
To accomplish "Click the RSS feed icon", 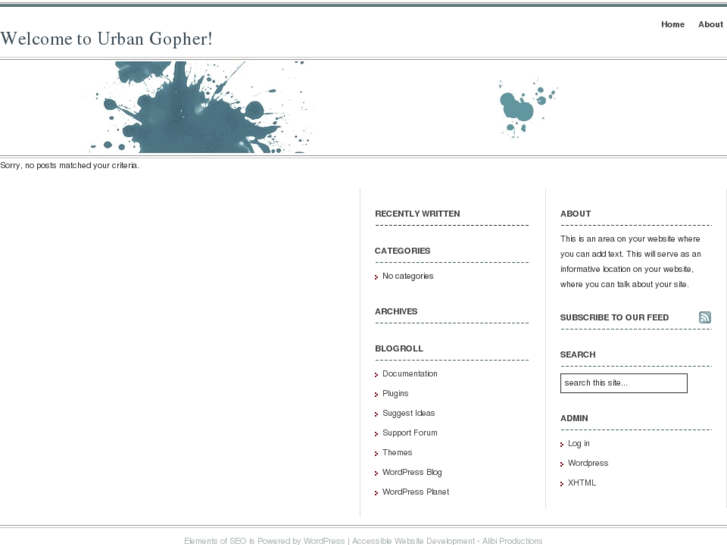I will point(705,317).
